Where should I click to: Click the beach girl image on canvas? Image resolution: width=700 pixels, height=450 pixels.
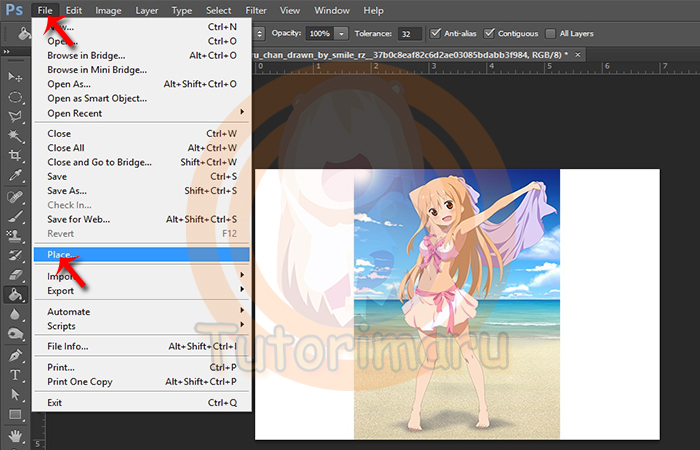[457, 304]
